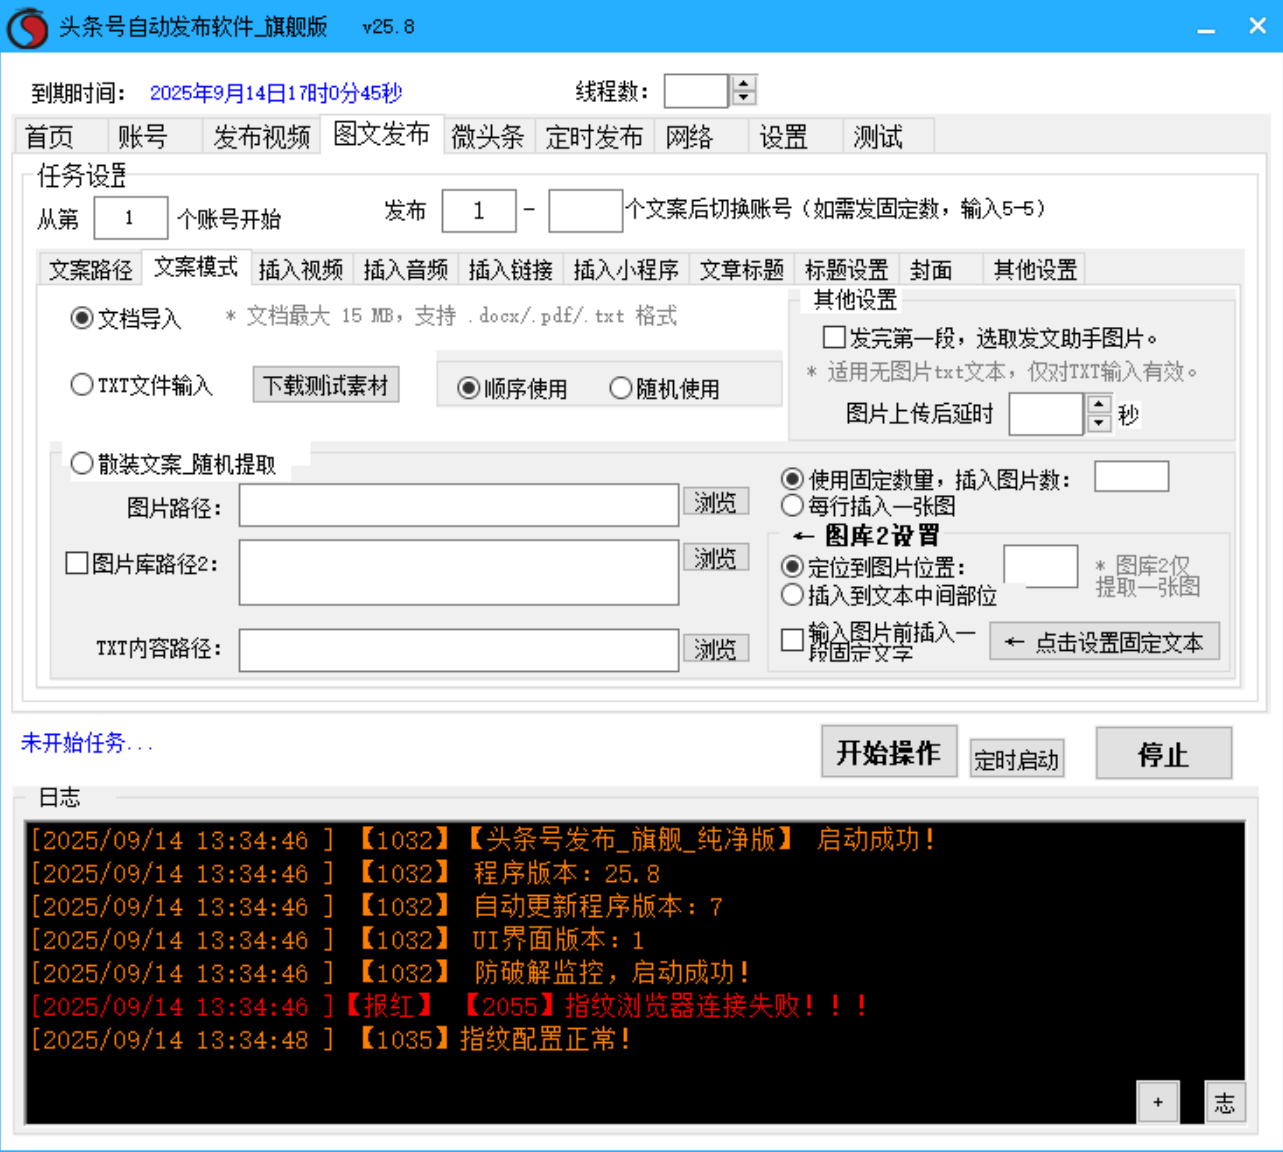Increase 线程数 with the up stepper arrow
Screen dimensions: 1283x1152
pyautogui.click(x=744, y=83)
